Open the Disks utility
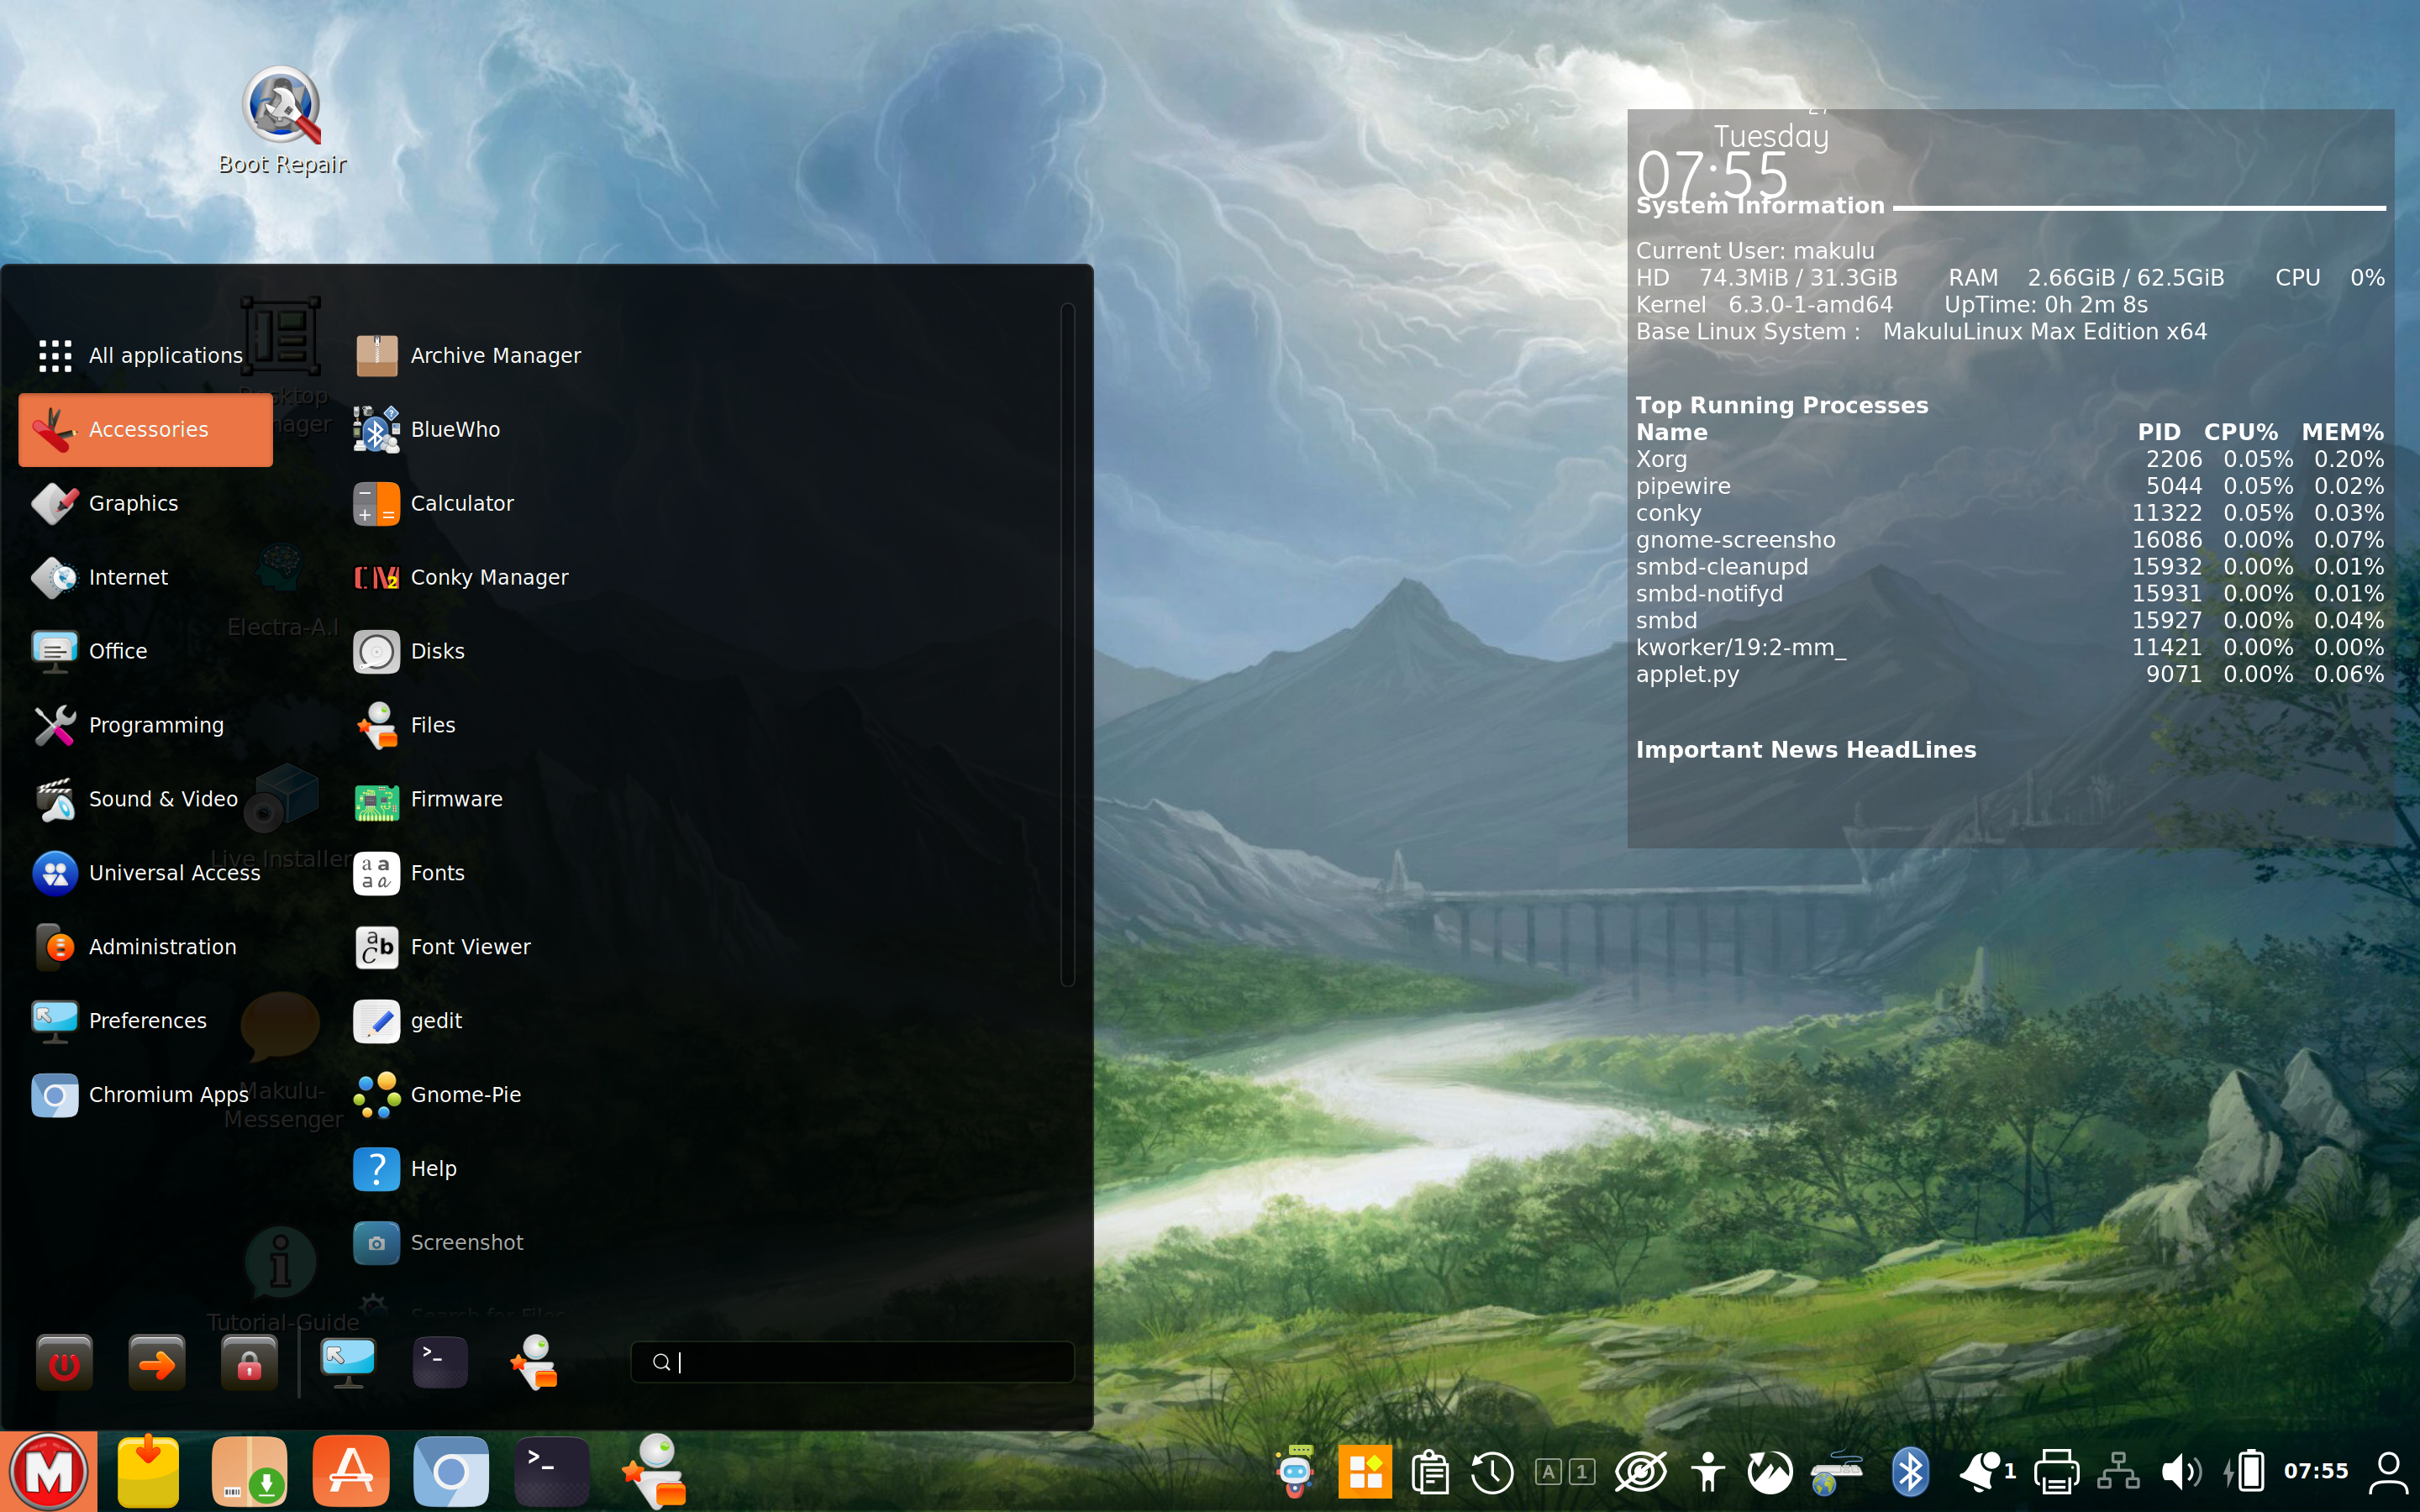Image resolution: width=2420 pixels, height=1512 pixels. [409, 651]
